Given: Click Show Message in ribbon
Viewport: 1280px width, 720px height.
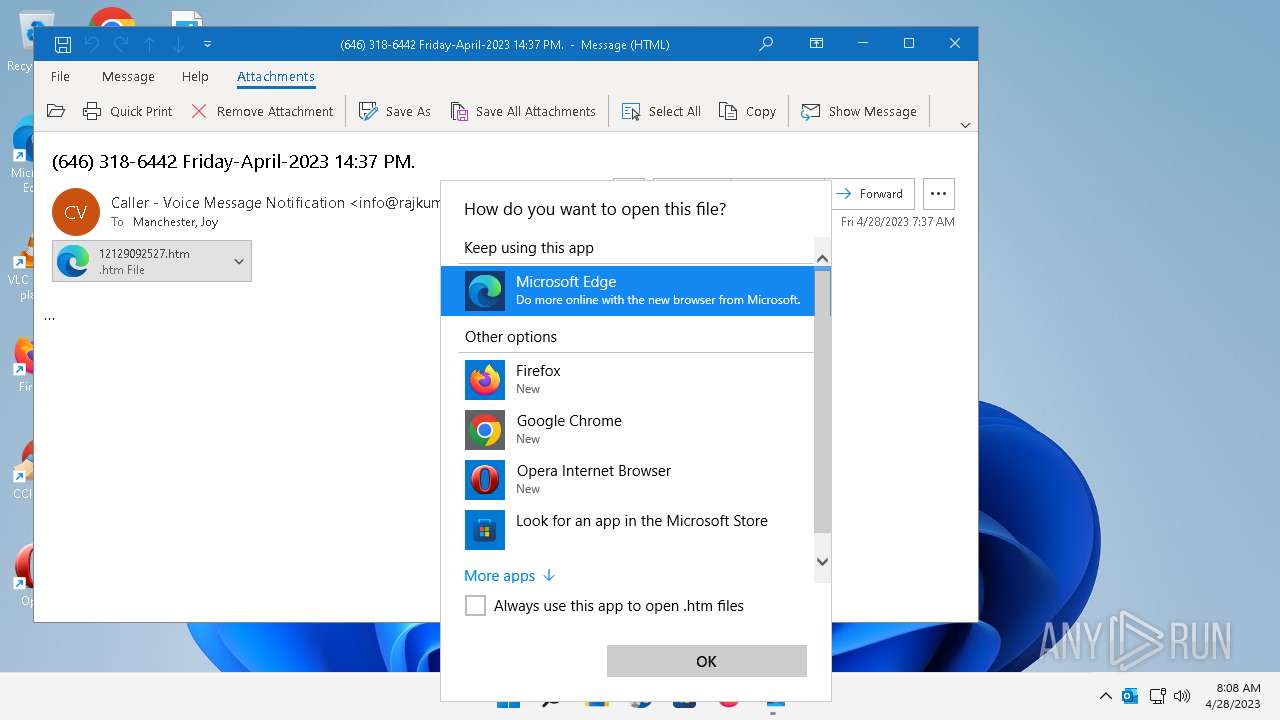Looking at the screenshot, I should [x=859, y=111].
